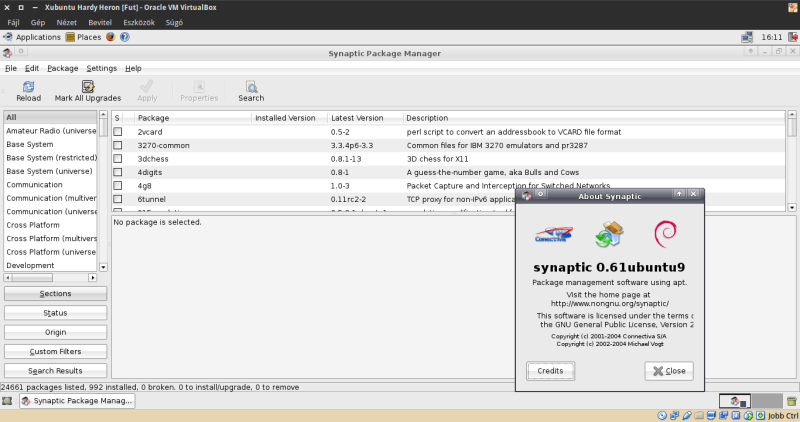The width and height of the screenshot is (800, 422).
Task: Open VirtualBox Eszközök menu
Action: point(139,22)
